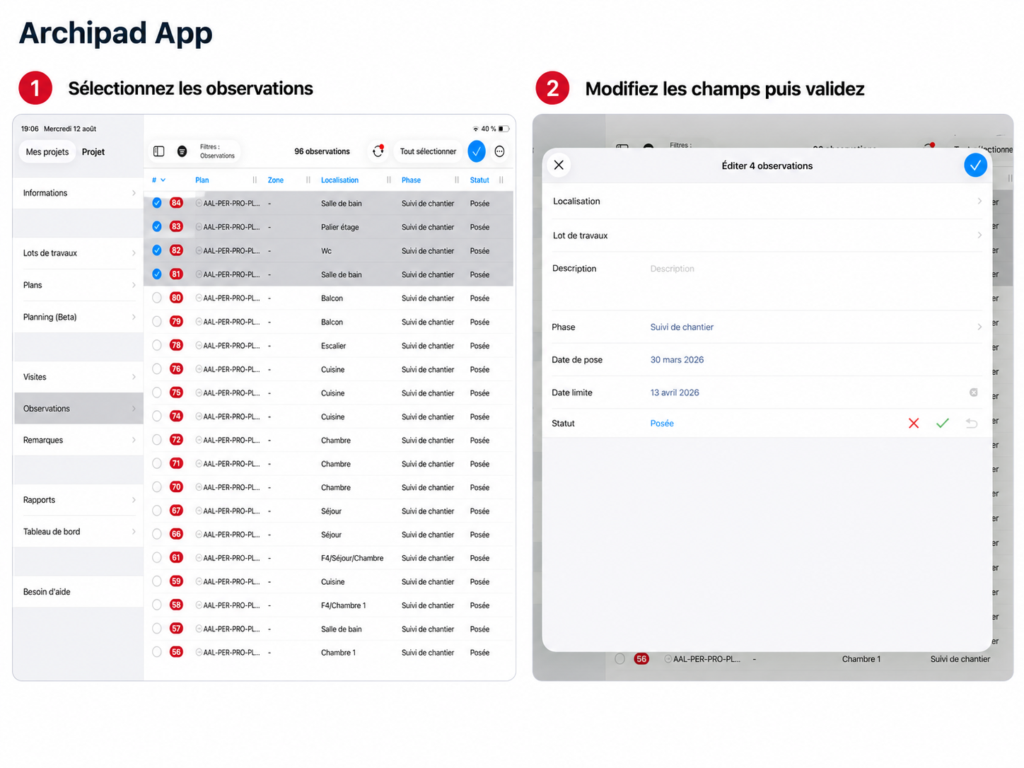Viewport: 1024px width, 768px height.
Task: Set status with the red X icon
Action: pyautogui.click(x=914, y=423)
